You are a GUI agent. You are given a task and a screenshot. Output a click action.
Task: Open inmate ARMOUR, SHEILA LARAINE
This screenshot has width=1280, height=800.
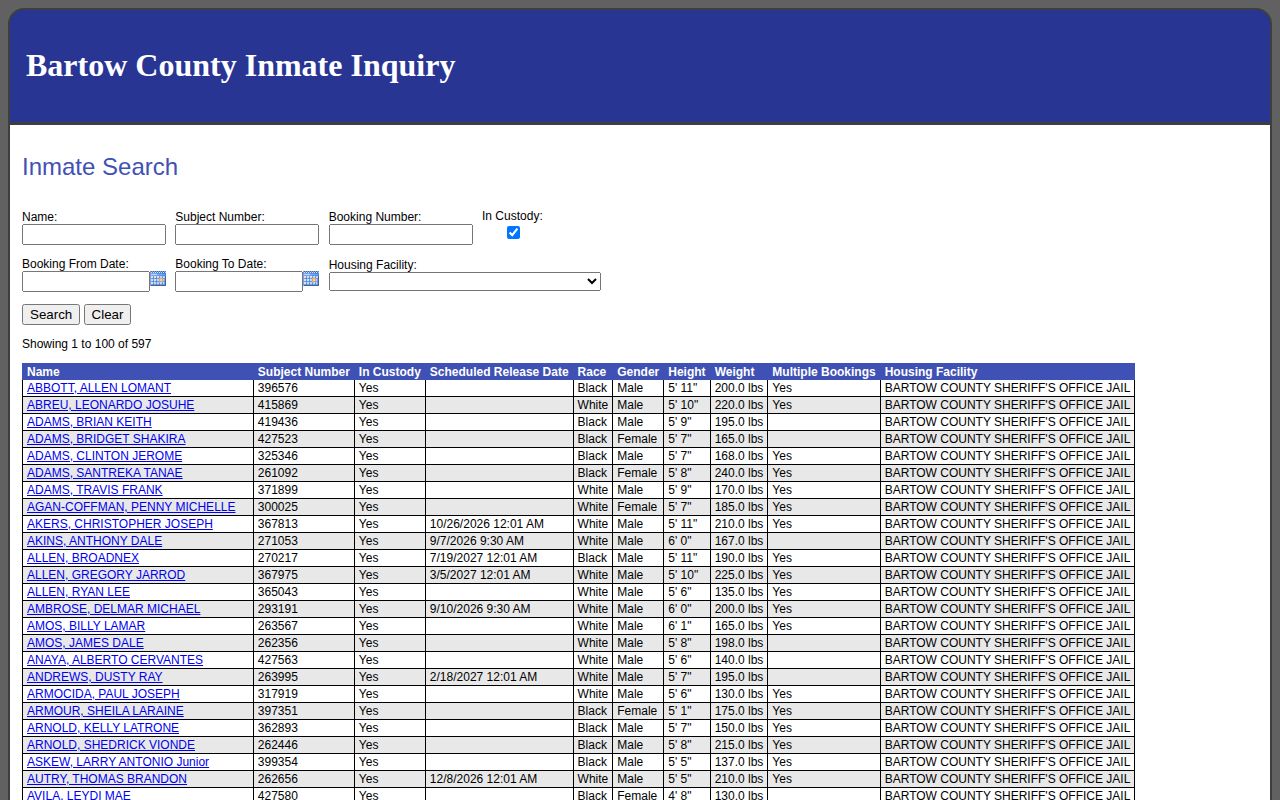[x=105, y=711]
